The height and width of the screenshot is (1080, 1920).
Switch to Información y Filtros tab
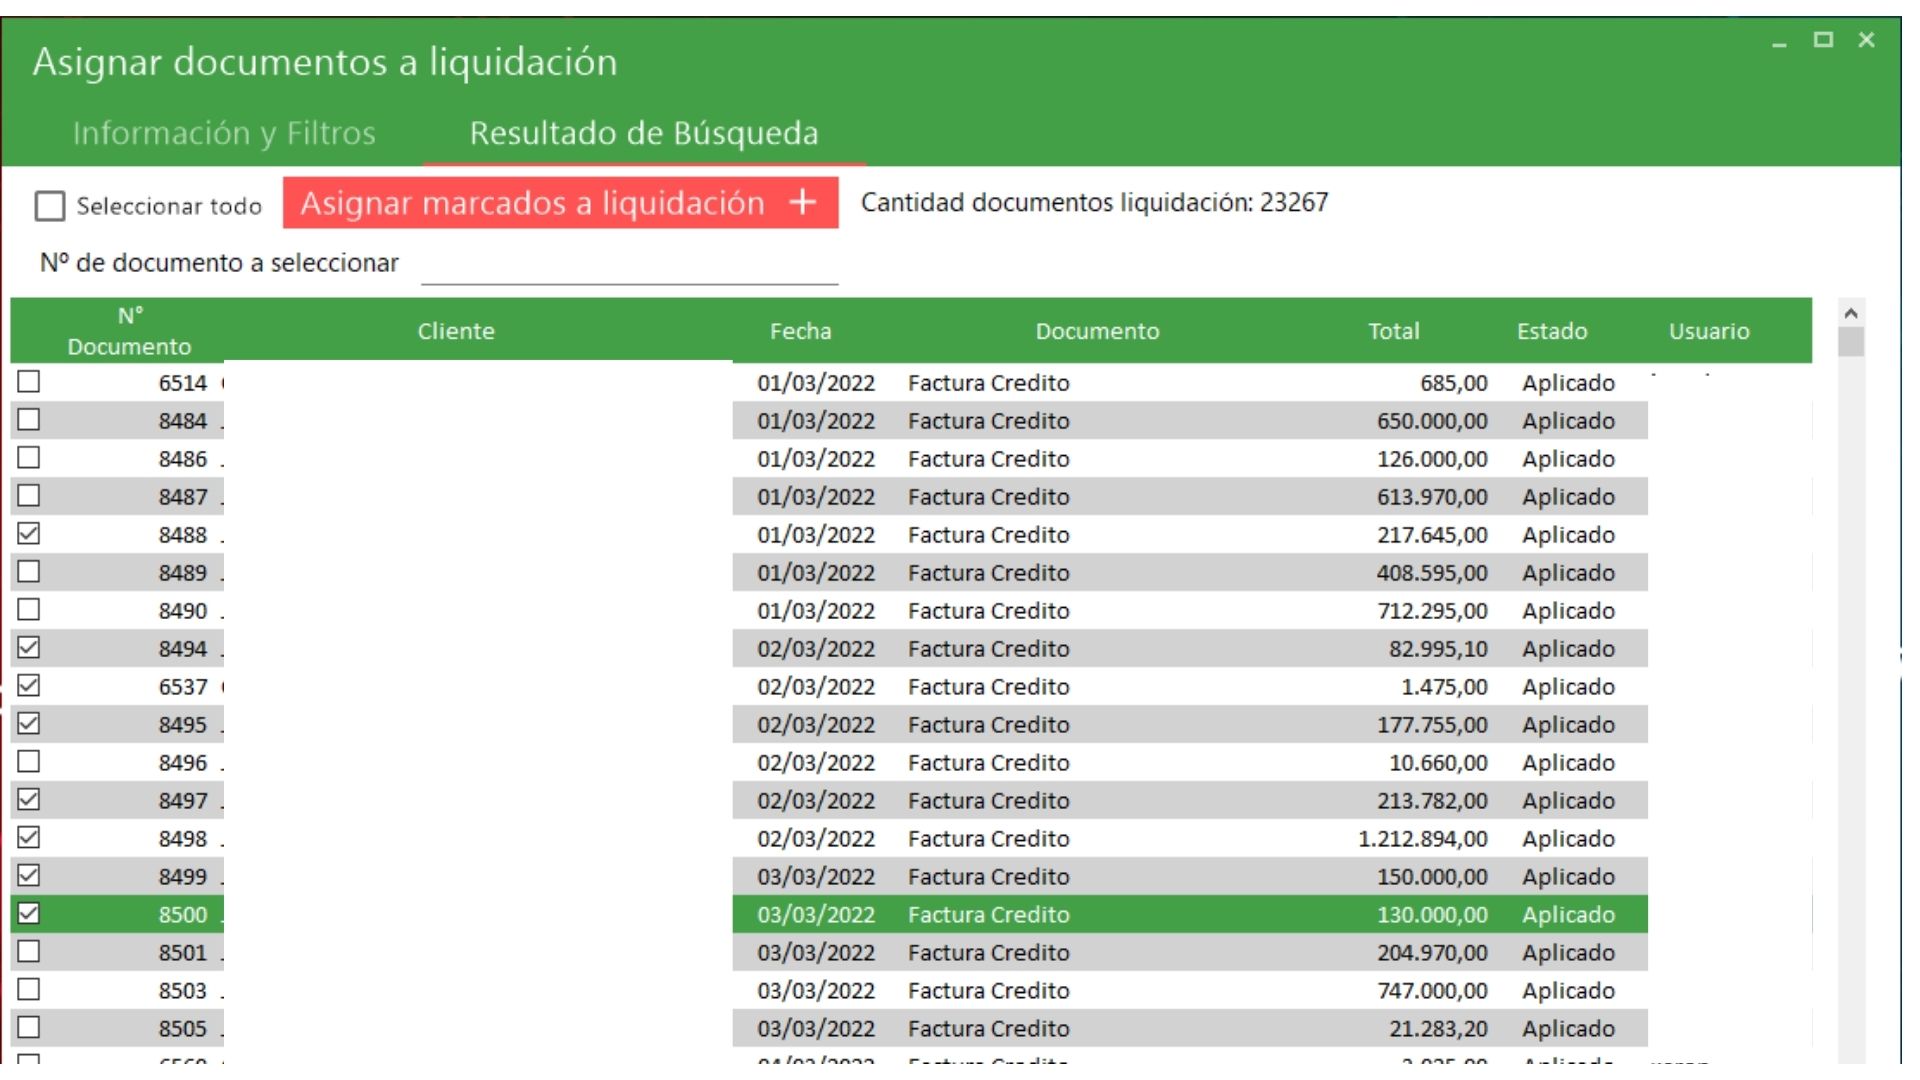tap(224, 133)
